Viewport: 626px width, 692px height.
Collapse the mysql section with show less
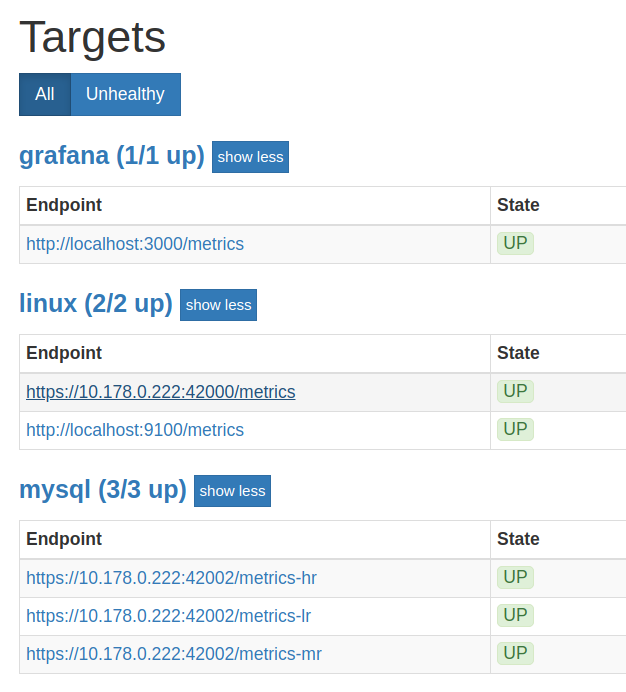click(x=232, y=491)
